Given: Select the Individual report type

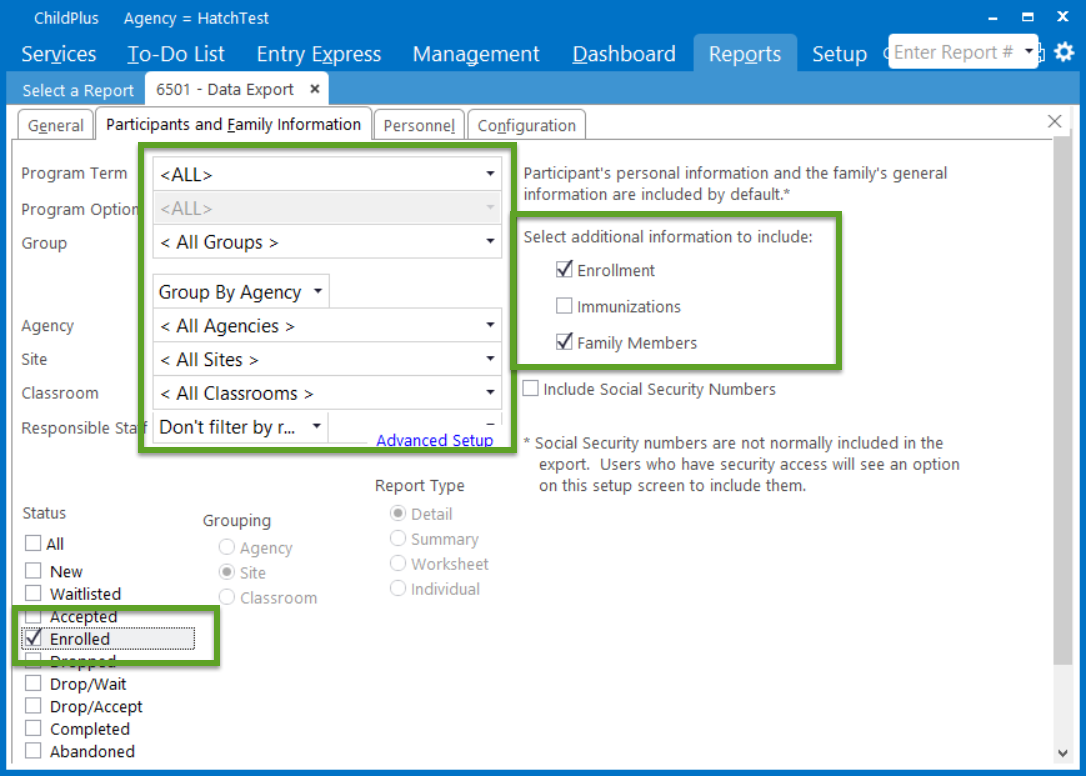Looking at the screenshot, I should click(398, 588).
